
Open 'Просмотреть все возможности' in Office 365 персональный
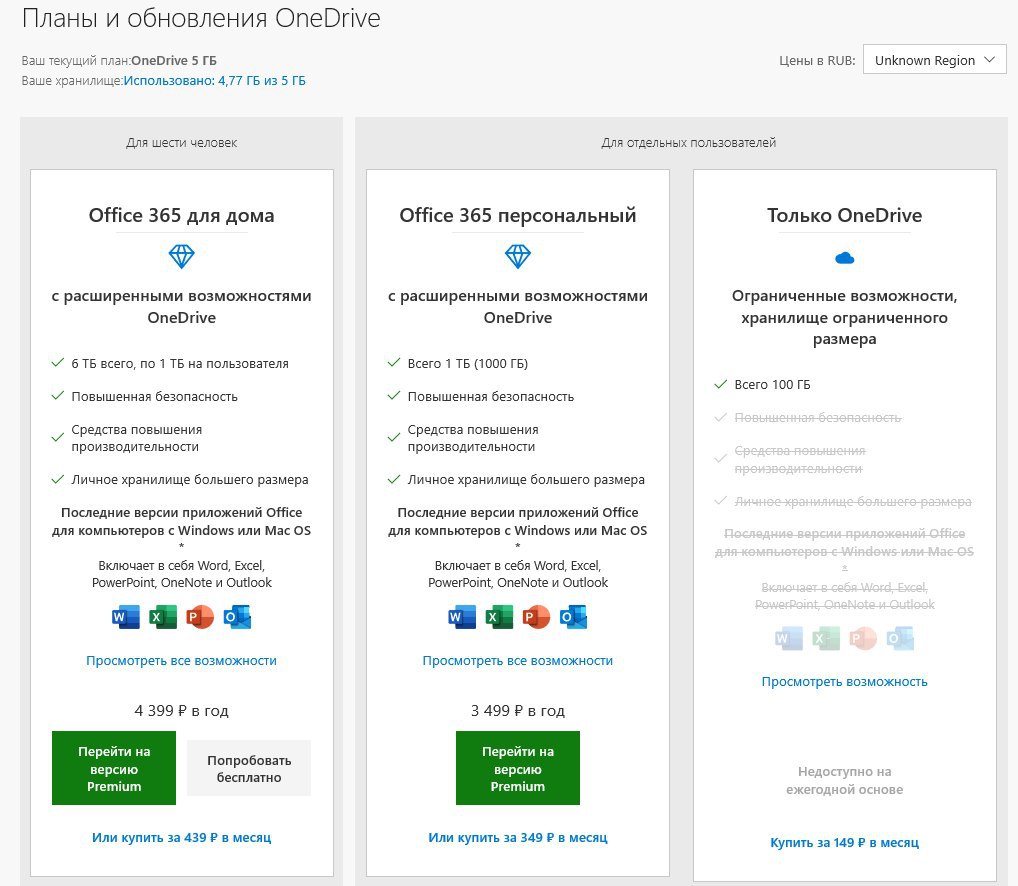pyautogui.click(x=518, y=661)
